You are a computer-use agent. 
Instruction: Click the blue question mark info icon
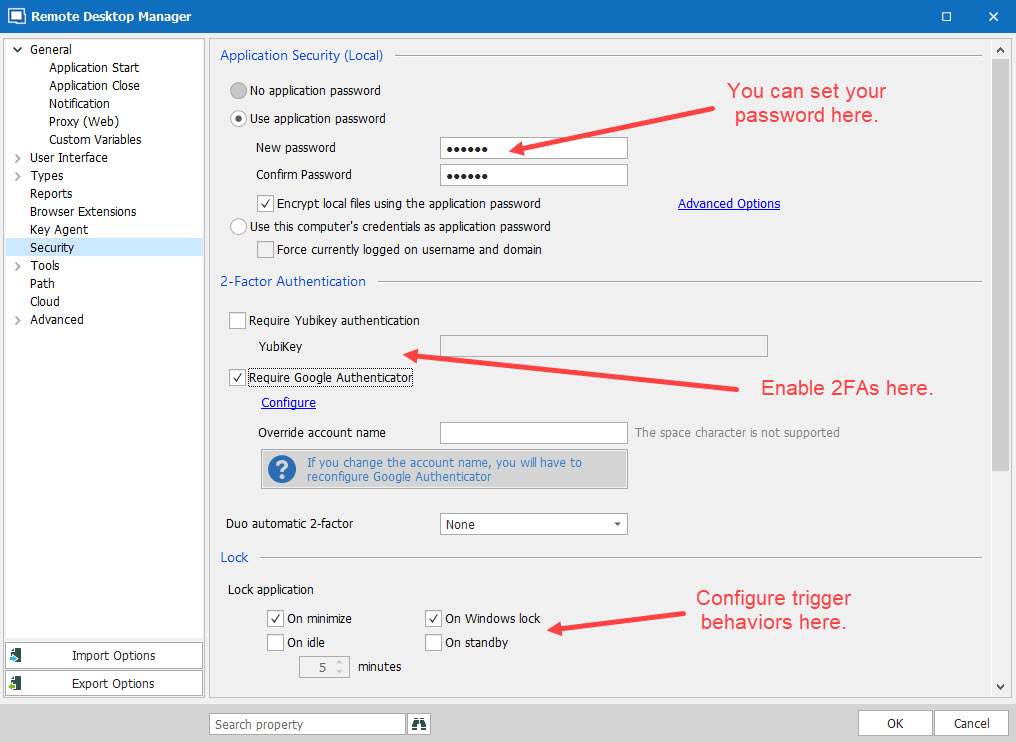pyautogui.click(x=283, y=469)
